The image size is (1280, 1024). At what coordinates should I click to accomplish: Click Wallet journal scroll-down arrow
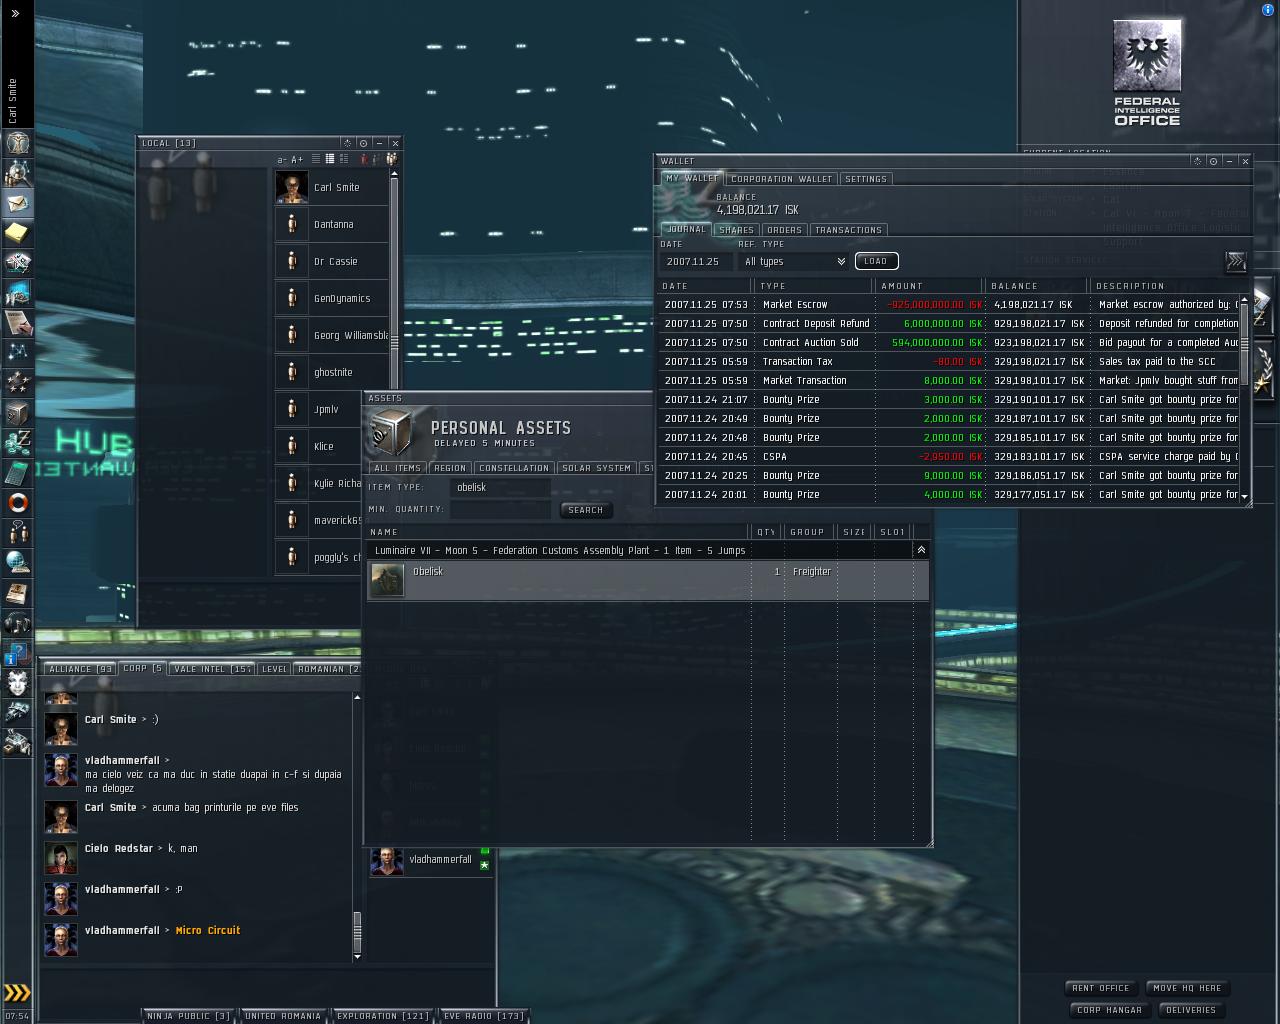coord(1244,496)
